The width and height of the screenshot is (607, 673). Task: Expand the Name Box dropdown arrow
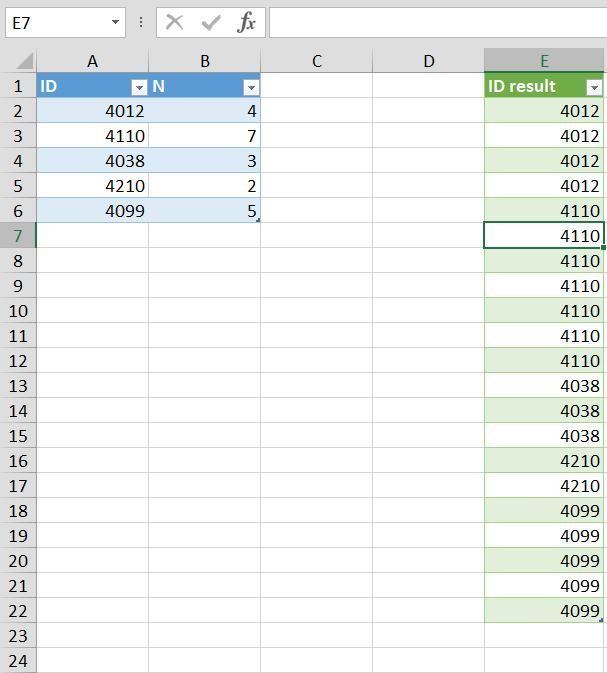[x=115, y=22]
